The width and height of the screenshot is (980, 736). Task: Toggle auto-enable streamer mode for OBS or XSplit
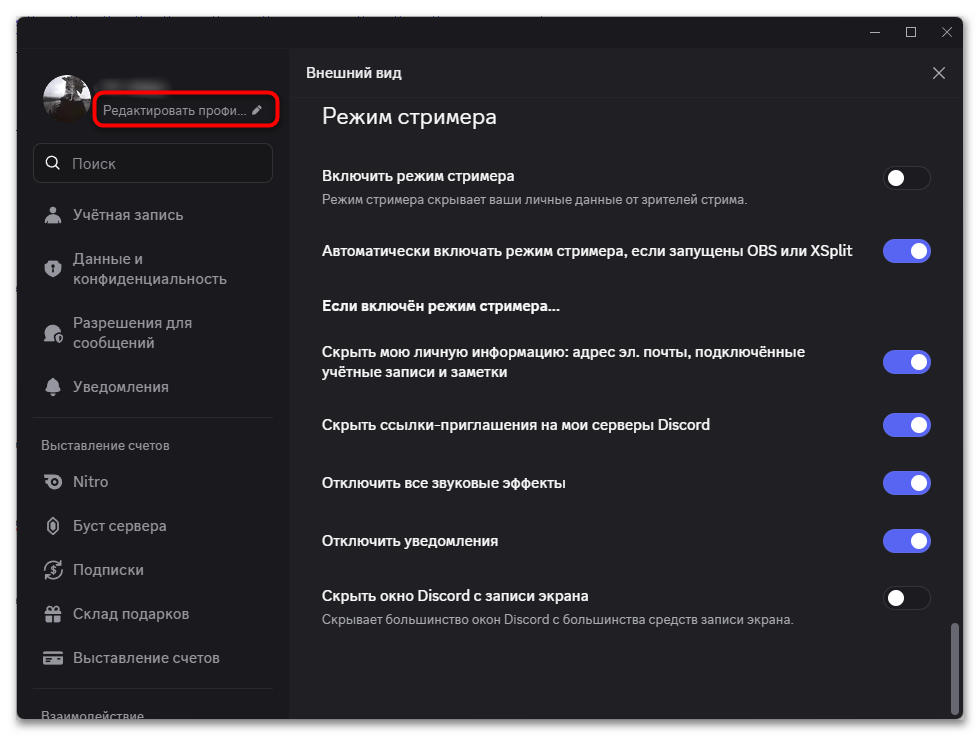(906, 251)
